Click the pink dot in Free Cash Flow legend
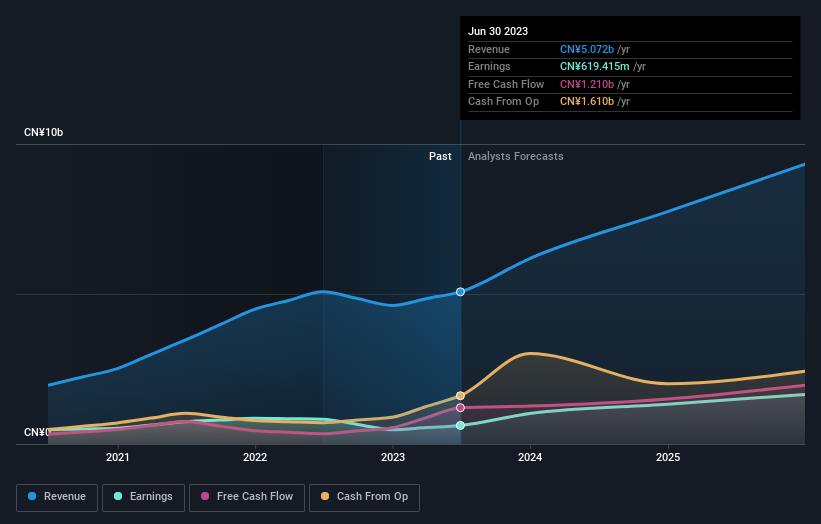This screenshot has height=524, width=821. click(x=205, y=496)
